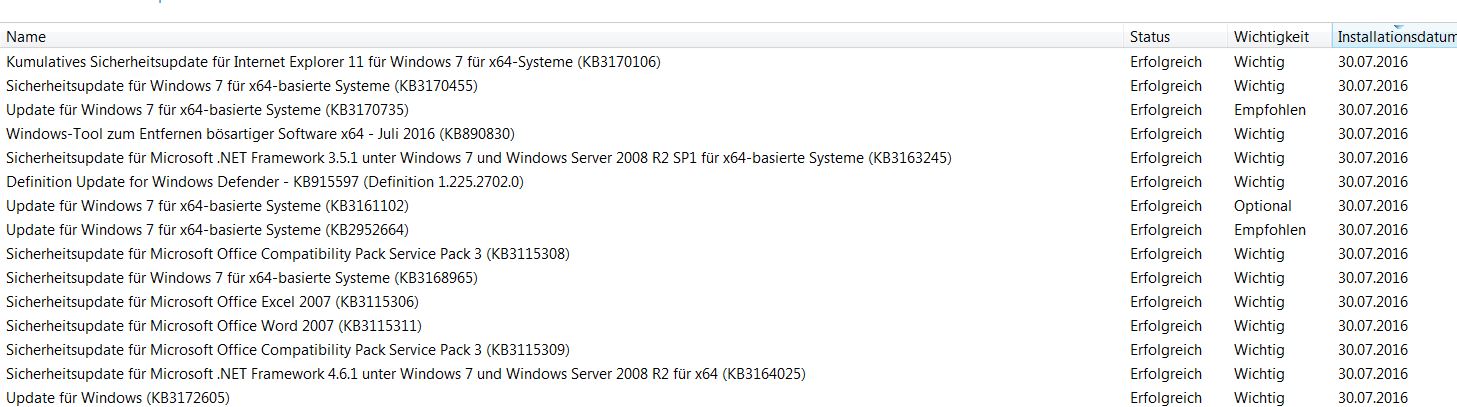Sort by the Installationsdatum column header
The width and height of the screenshot is (1457, 407).
pos(1394,37)
